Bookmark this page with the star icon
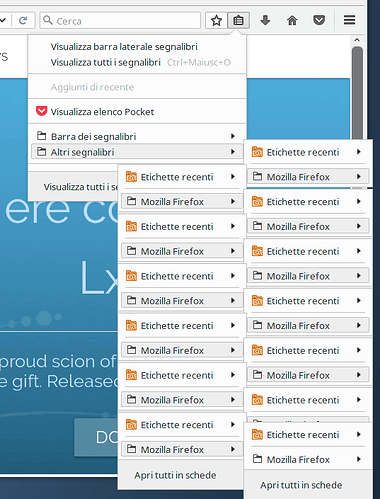This screenshot has height=499, width=380. coord(216,21)
